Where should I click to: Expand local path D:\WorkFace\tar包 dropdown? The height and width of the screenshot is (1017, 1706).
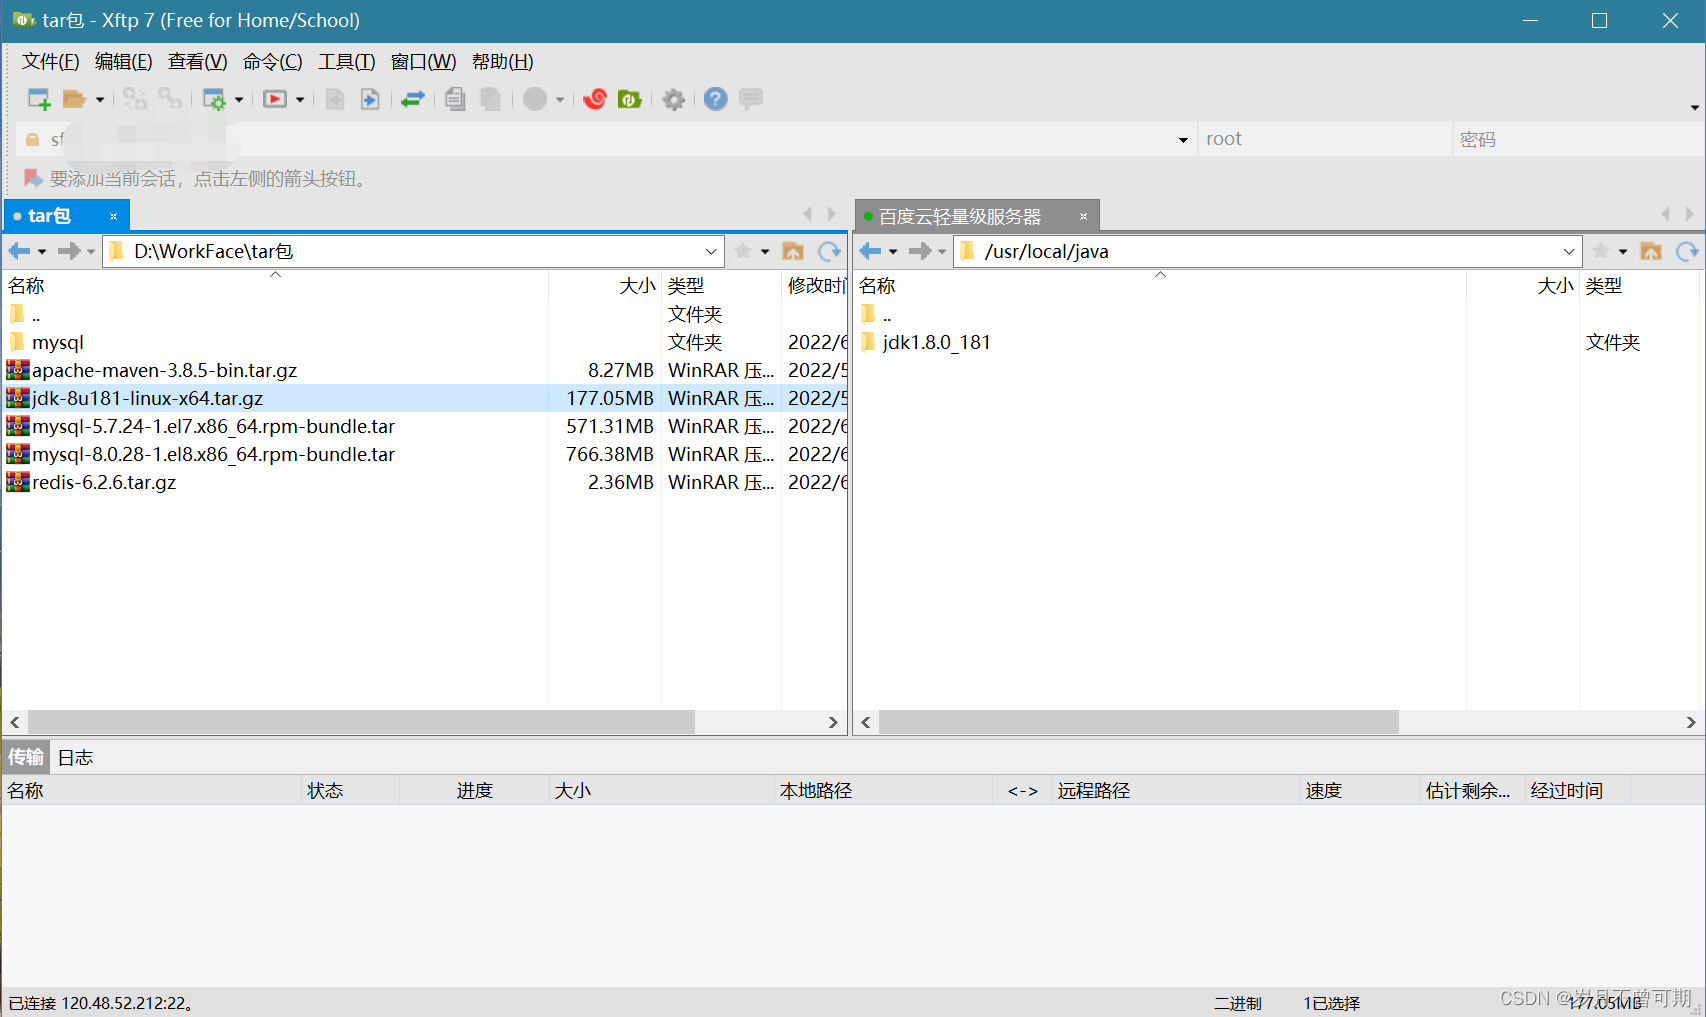(711, 251)
